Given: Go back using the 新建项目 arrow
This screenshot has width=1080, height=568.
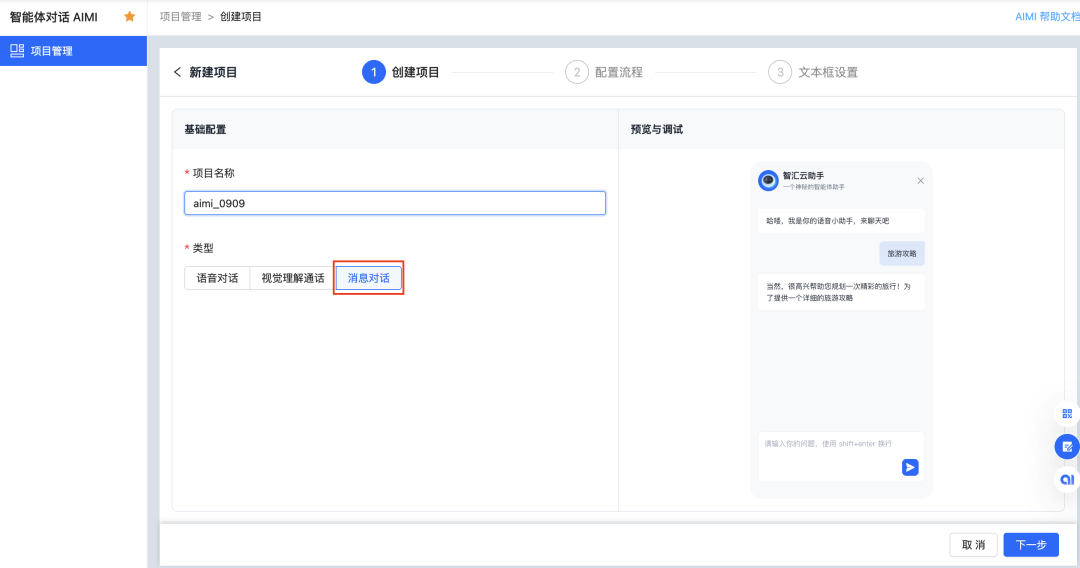Looking at the screenshot, I should tap(177, 72).
